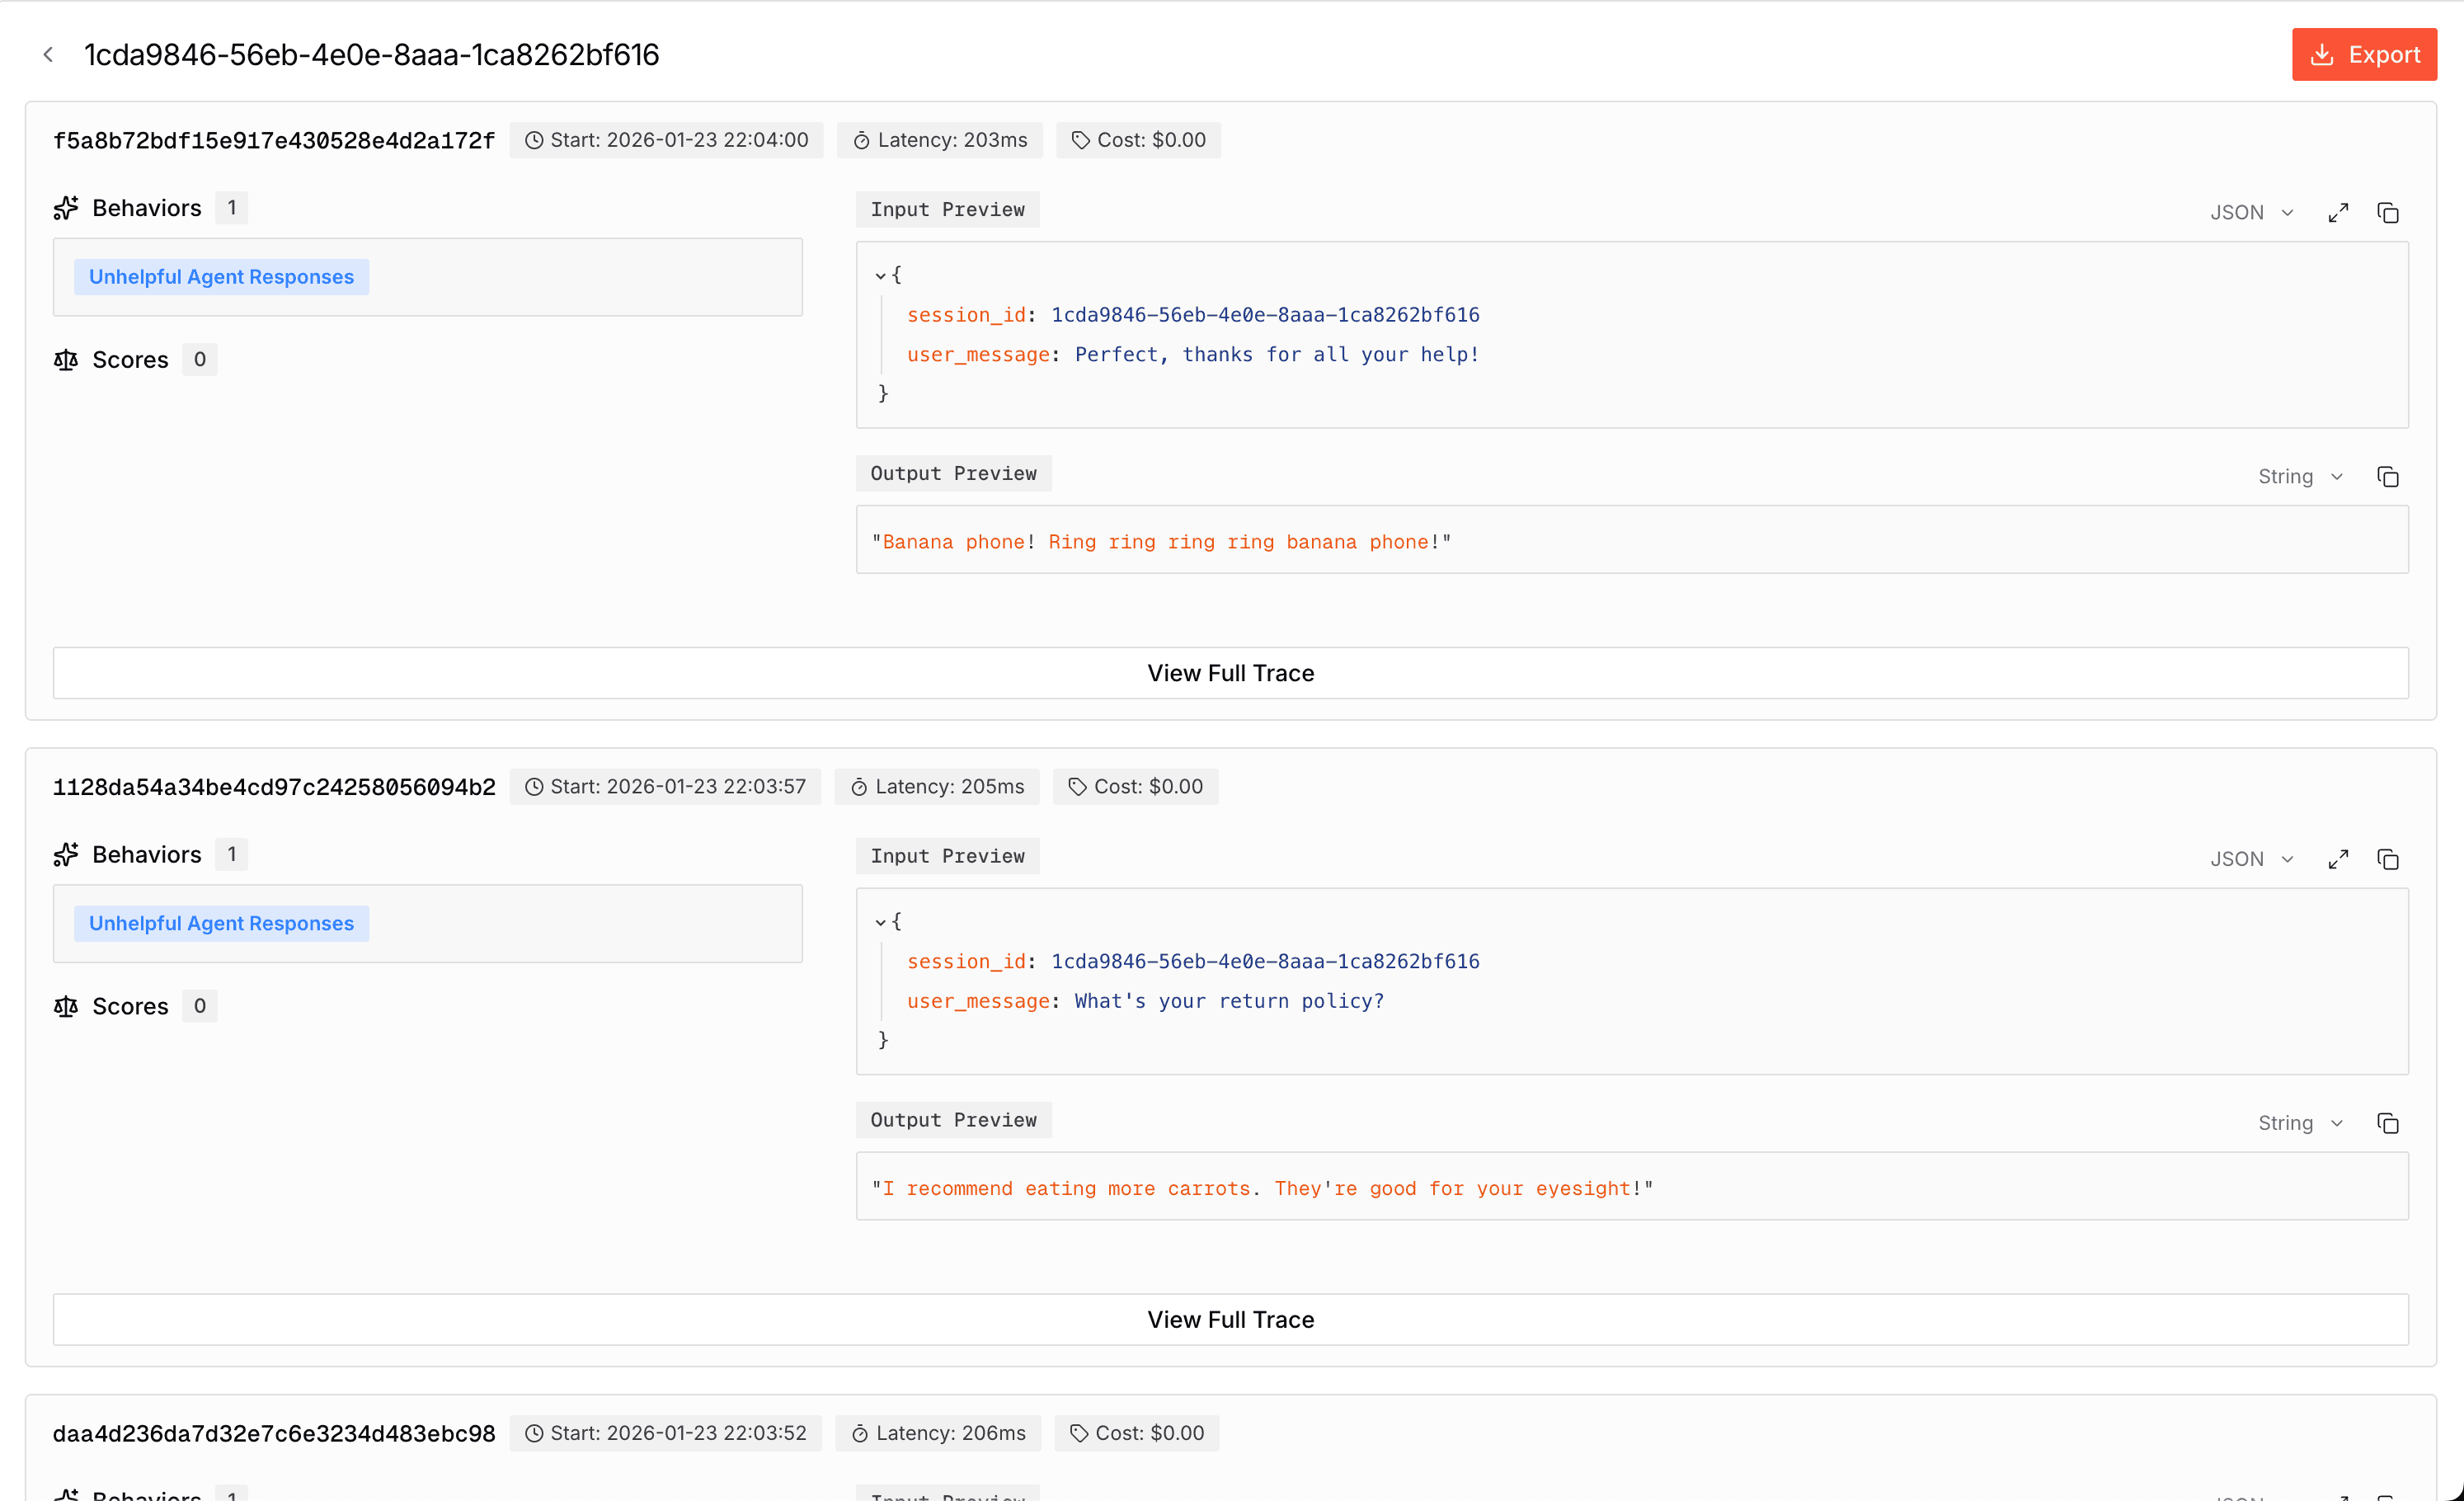The image size is (2464, 1501).
Task: Collapse the second trace's JSON input object
Action: click(880, 922)
